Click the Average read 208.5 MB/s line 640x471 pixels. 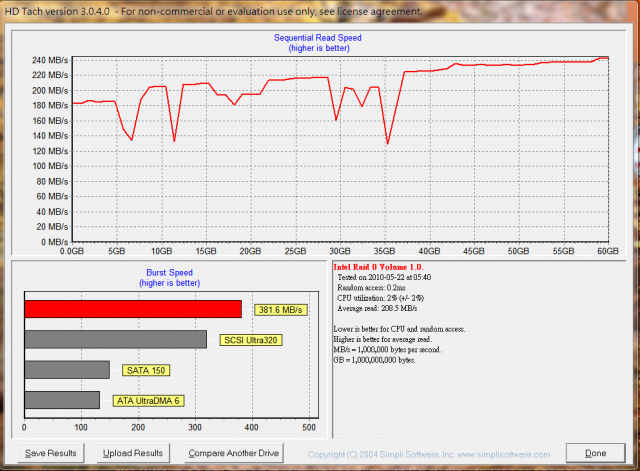click(x=377, y=309)
